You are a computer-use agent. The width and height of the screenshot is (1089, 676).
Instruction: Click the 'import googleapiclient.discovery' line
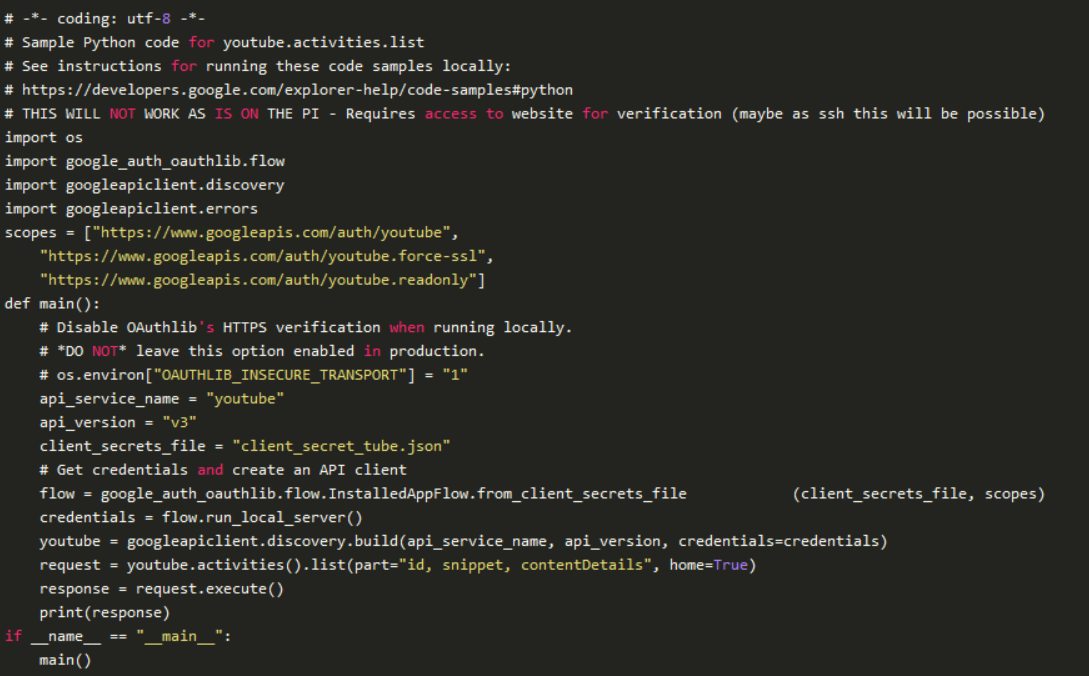[x=145, y=185]
